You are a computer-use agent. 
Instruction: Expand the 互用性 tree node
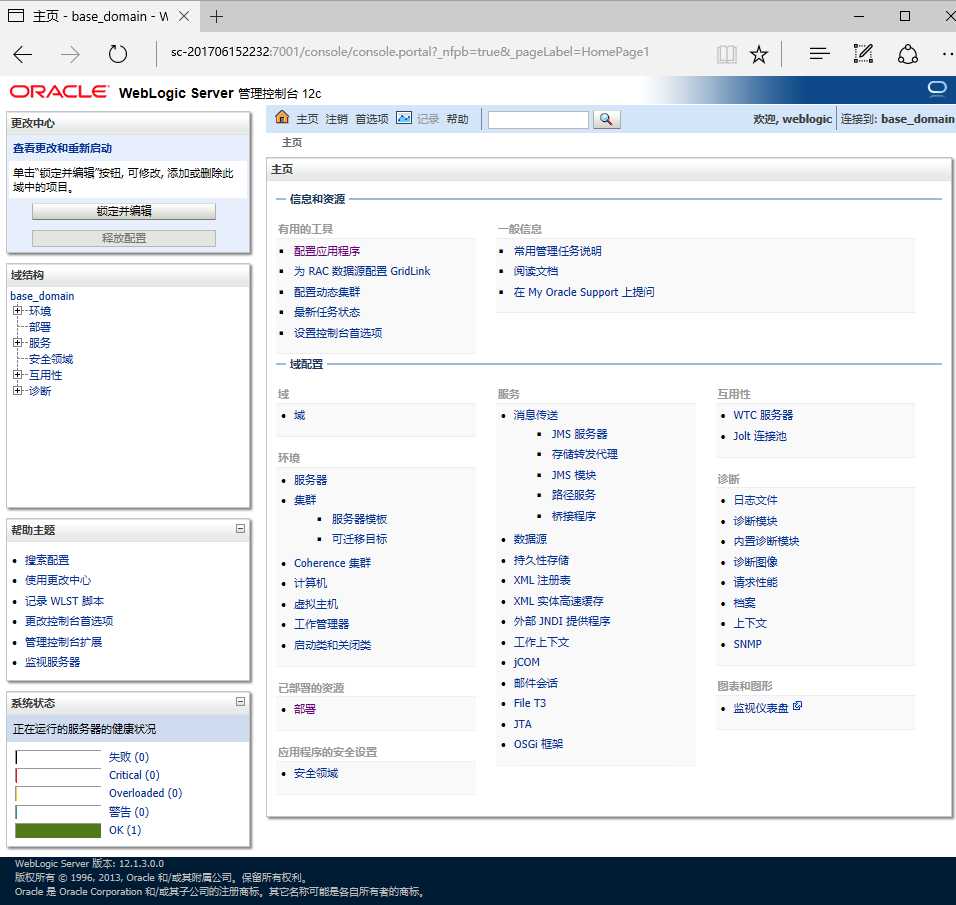18,374
